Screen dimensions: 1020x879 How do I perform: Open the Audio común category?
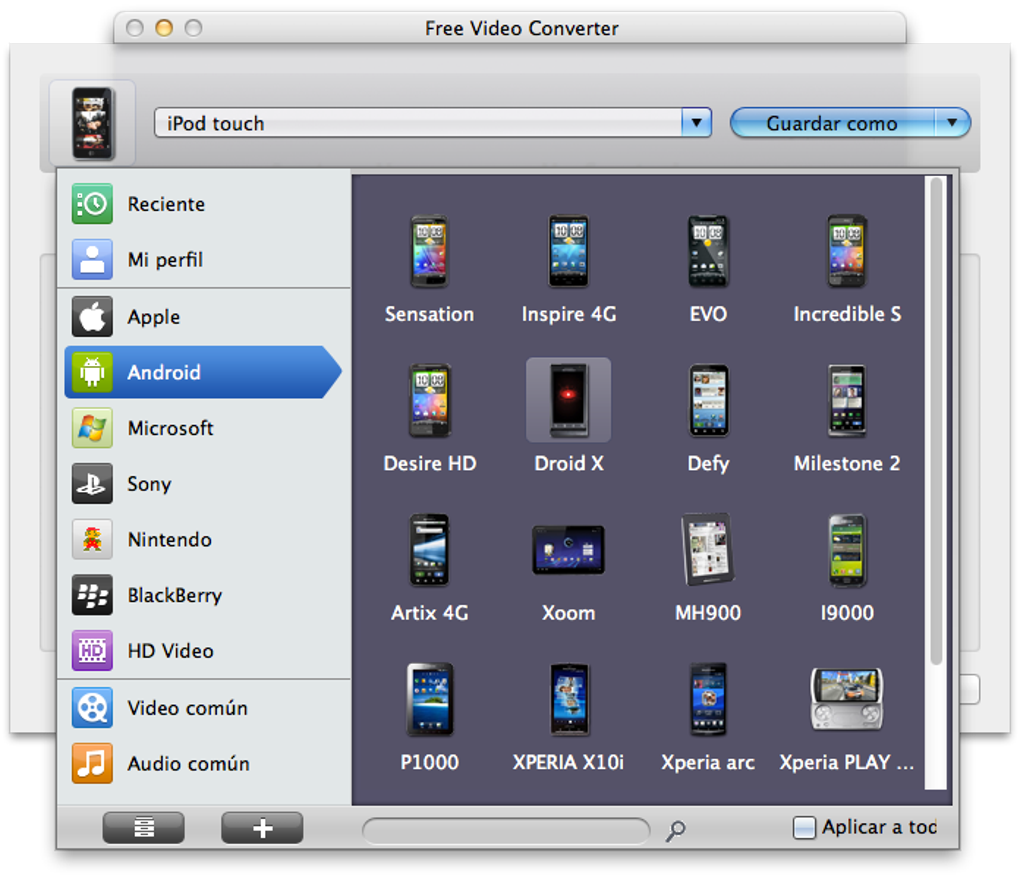tap(204, 763)
